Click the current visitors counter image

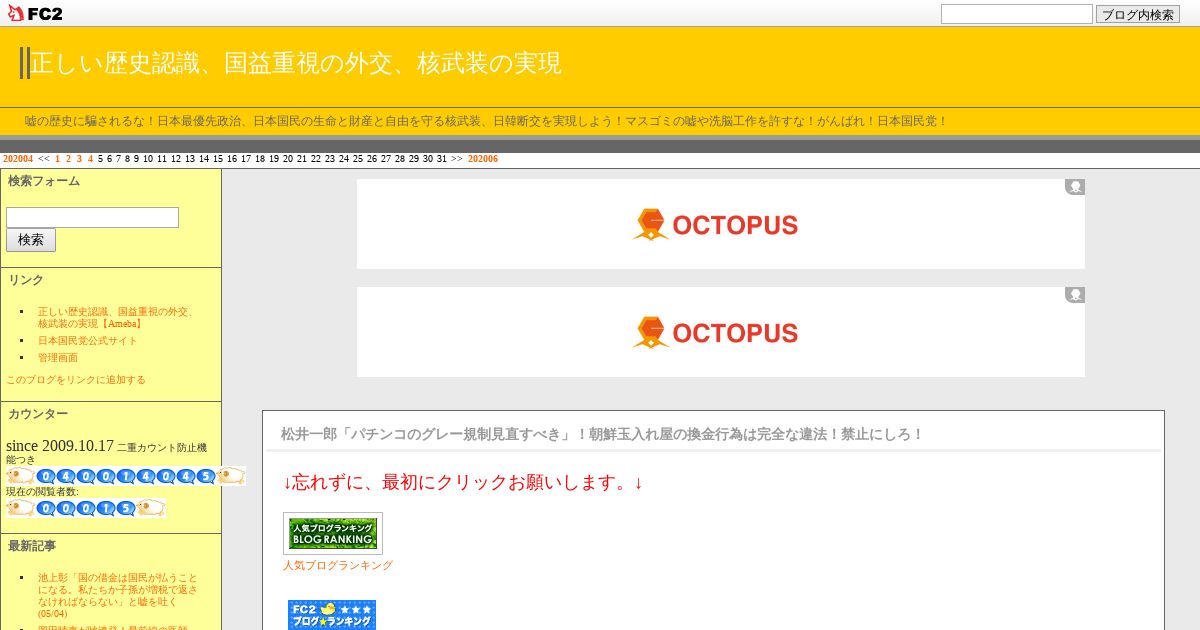pyautogui.click(x=86, y=508)
